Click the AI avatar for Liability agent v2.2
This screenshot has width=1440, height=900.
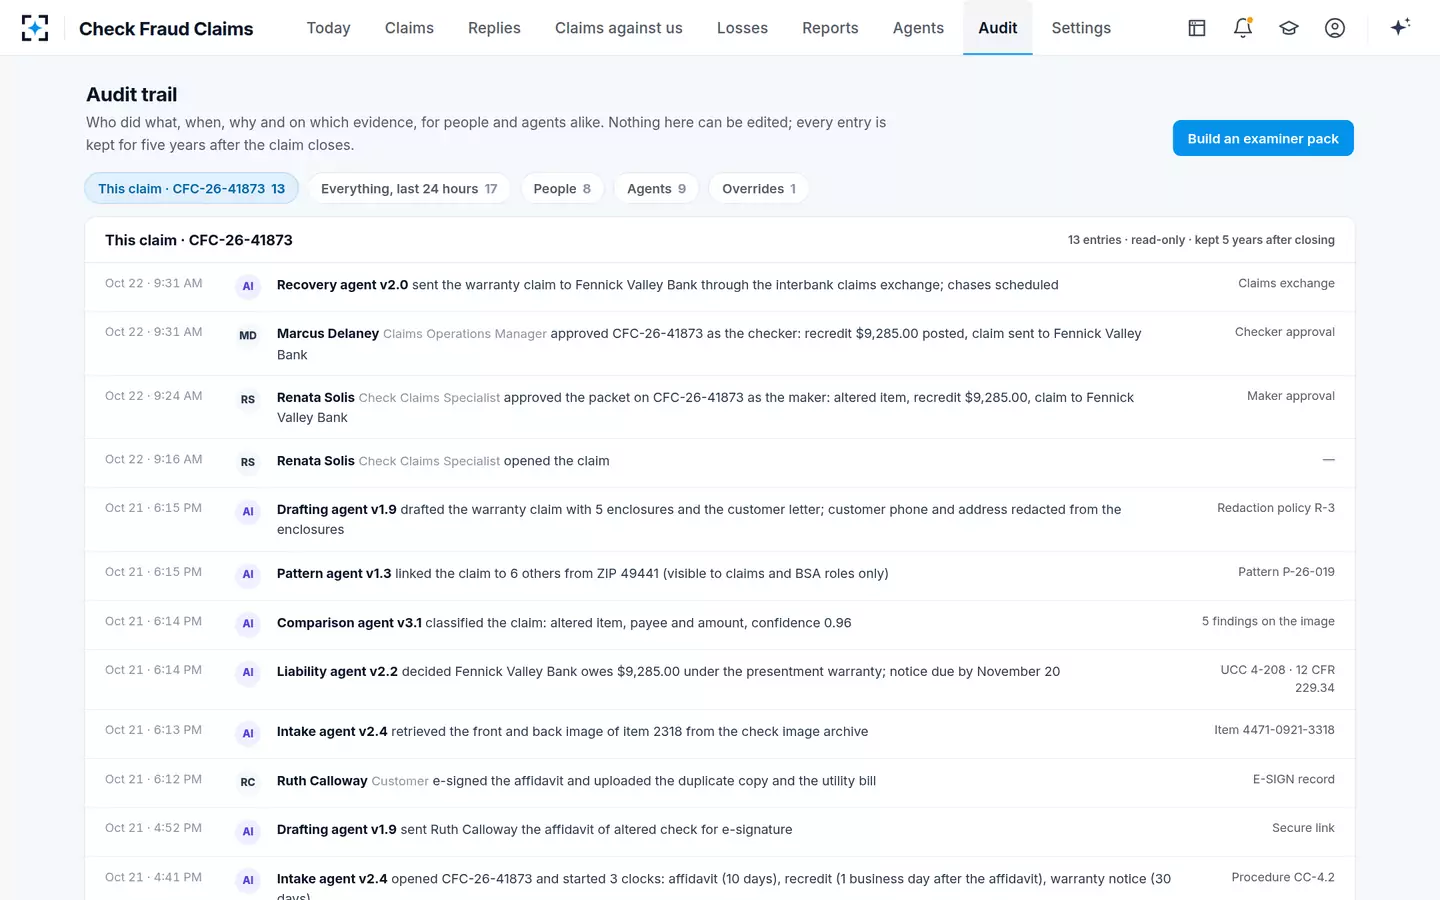[248, 673]
